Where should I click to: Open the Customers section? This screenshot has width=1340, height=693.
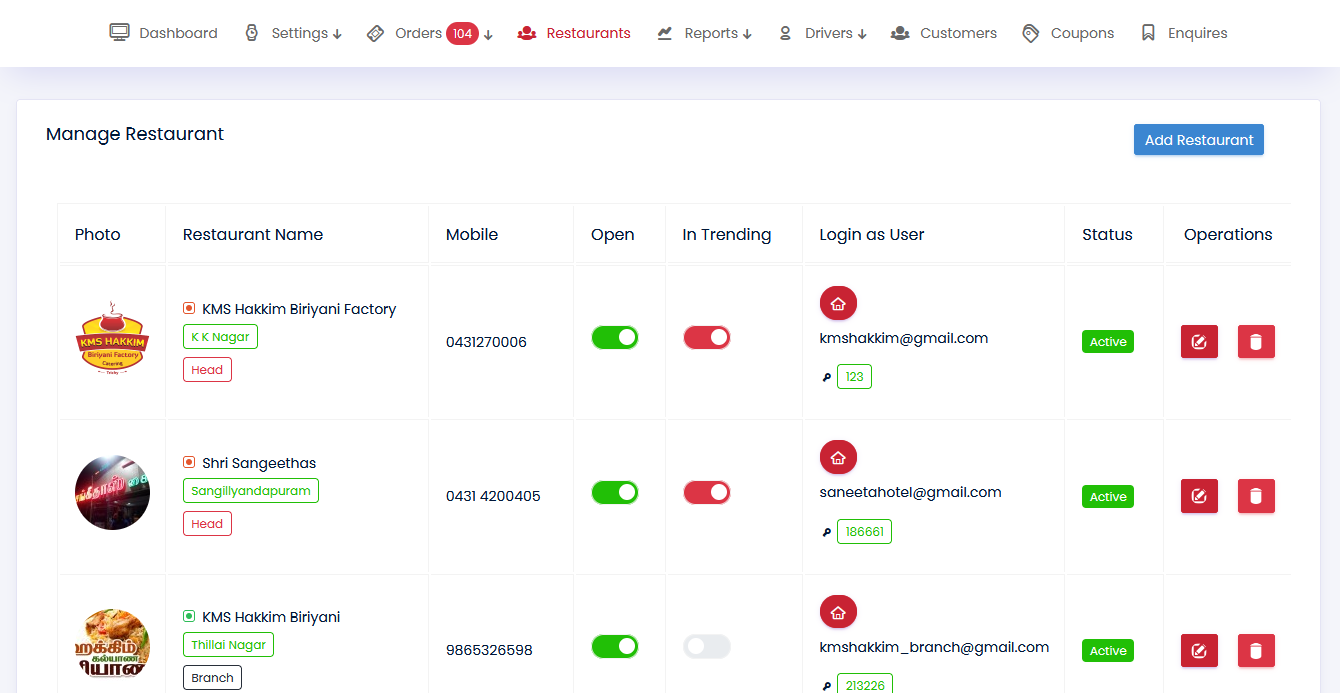(944, 33)
